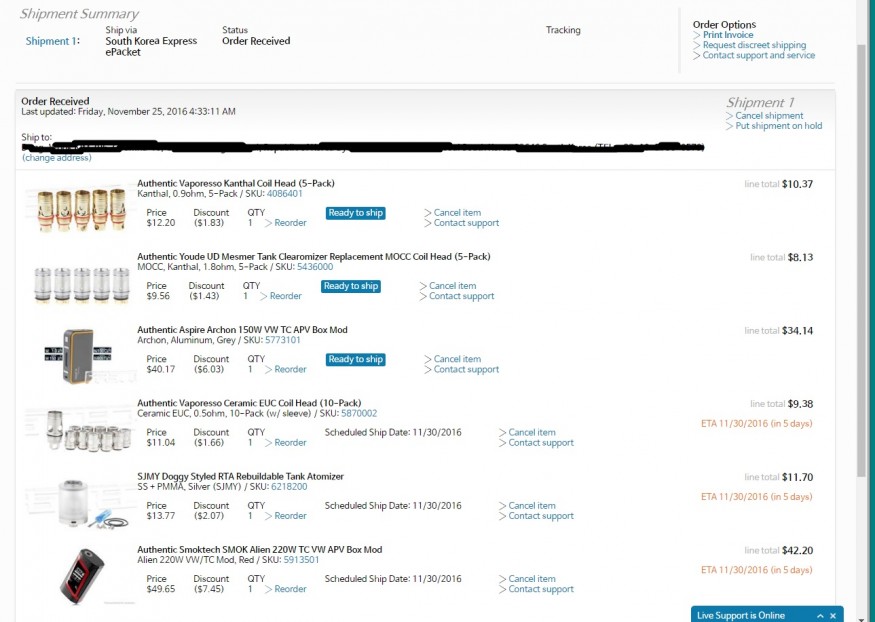
Task: Click Ready to ship badge for Youde Mesmer
Action: [351, 286]
